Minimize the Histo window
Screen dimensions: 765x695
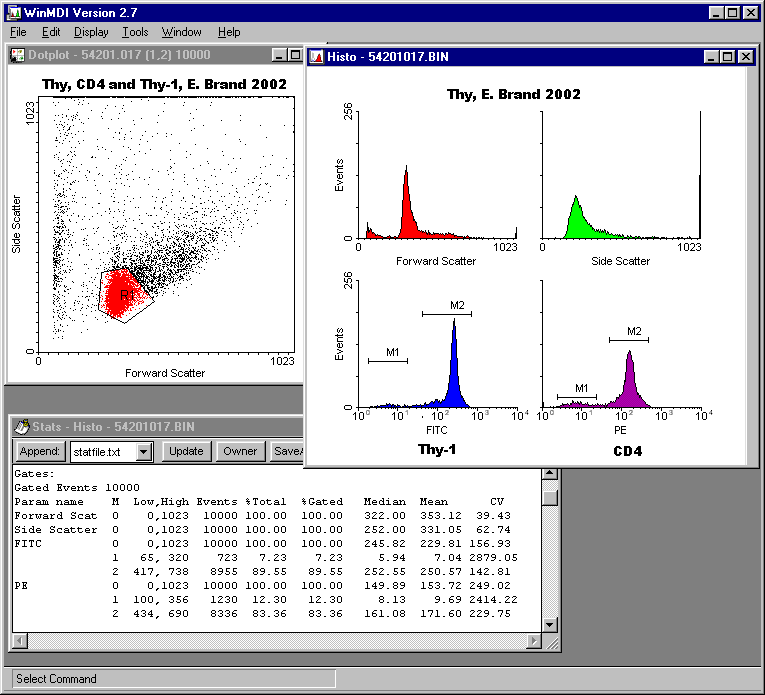[711, 57]
